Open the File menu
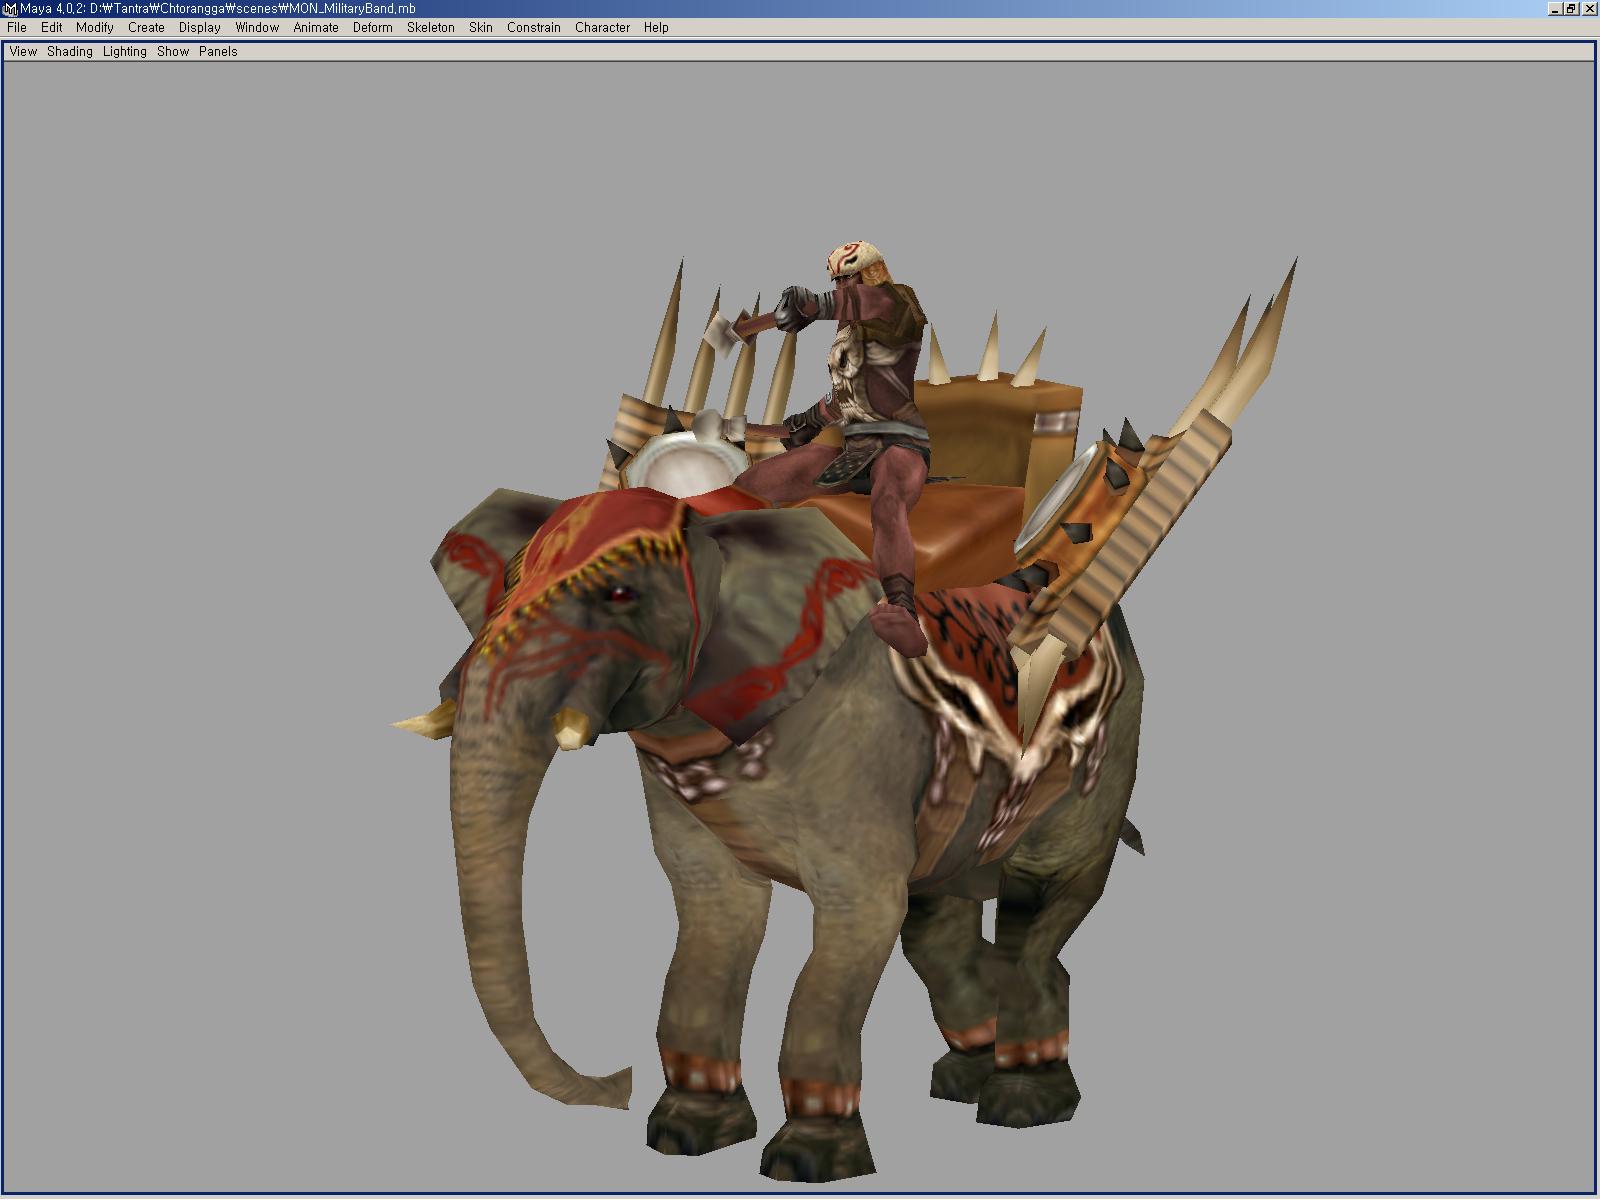The width and height of the screenshot is (1600, 1200). coord(17,28)
